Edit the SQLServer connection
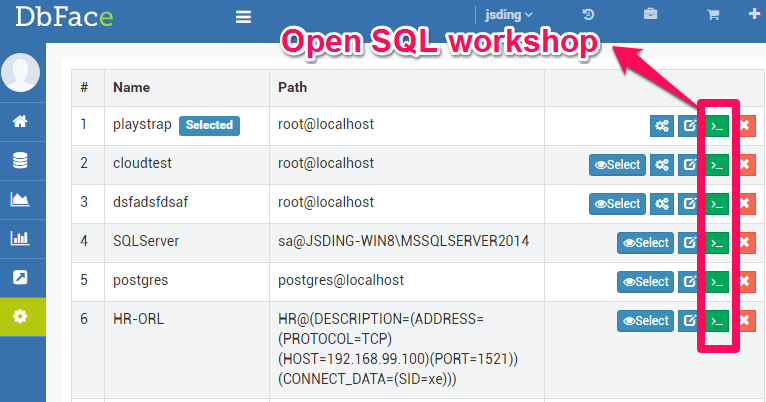 pos(689,243)
